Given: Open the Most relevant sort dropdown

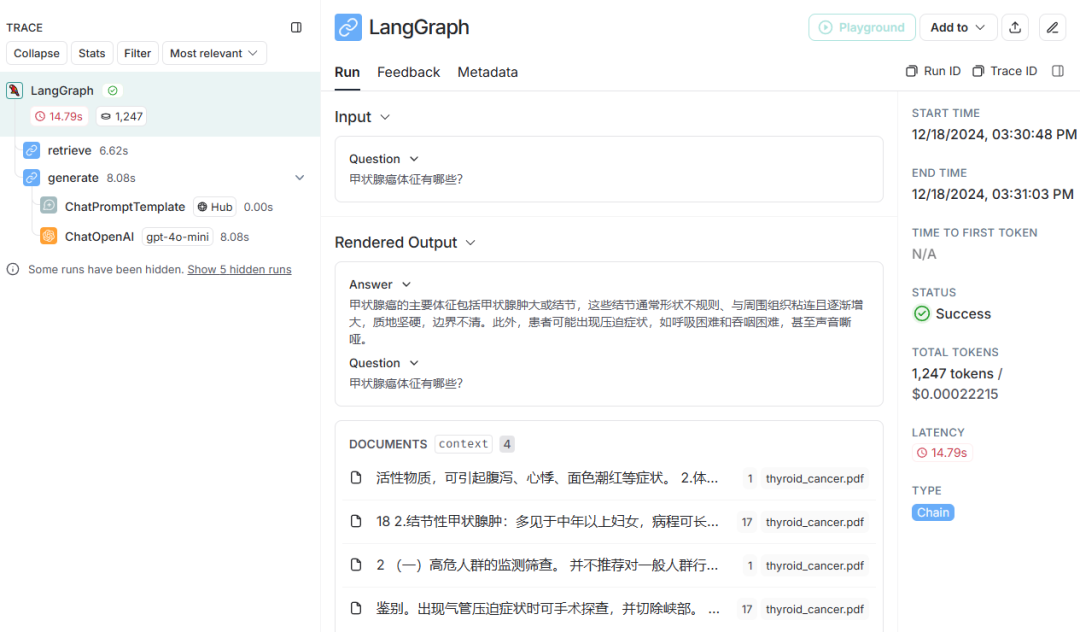Looking at the screenshot, I should click(x=214, y=53).
